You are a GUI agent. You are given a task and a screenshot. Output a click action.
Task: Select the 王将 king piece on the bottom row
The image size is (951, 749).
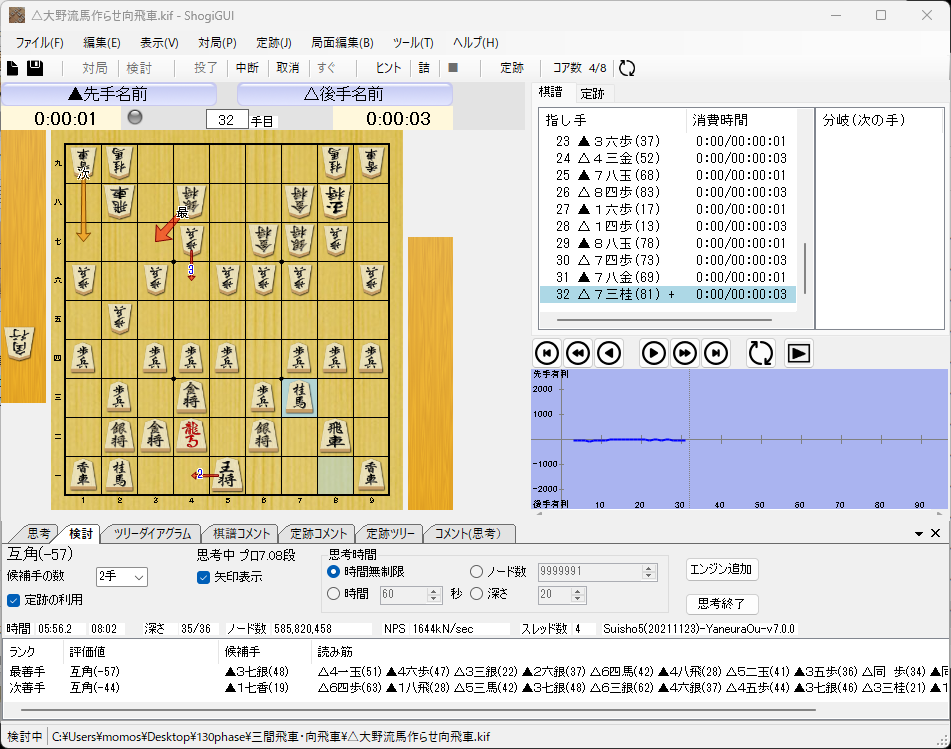click(x=227, y=474)
